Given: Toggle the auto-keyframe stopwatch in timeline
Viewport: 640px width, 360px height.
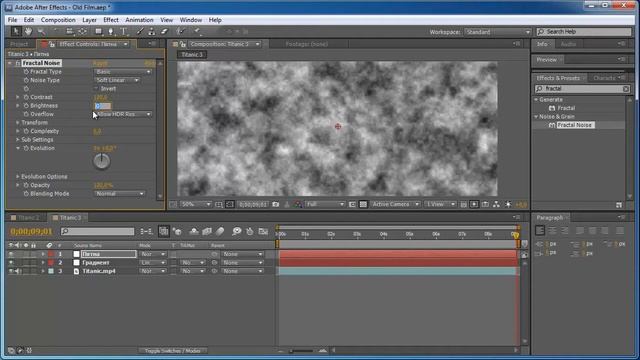Looking at the screenshot, I should tap(250, 231).
